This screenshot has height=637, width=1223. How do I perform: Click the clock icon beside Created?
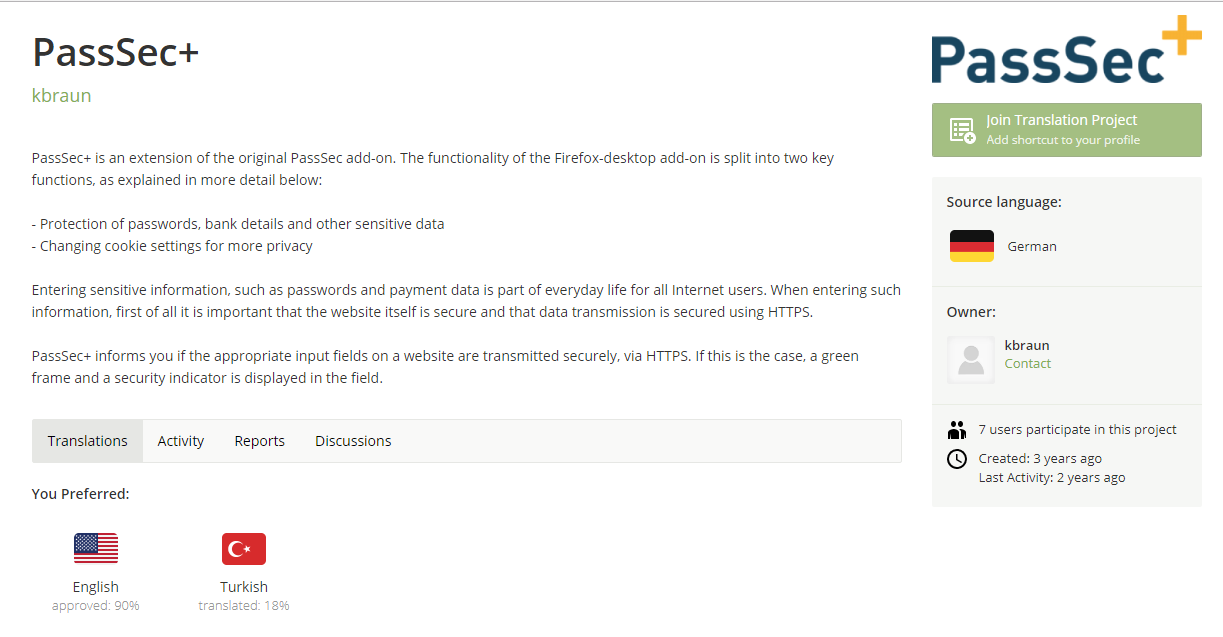tap(957, 459)
